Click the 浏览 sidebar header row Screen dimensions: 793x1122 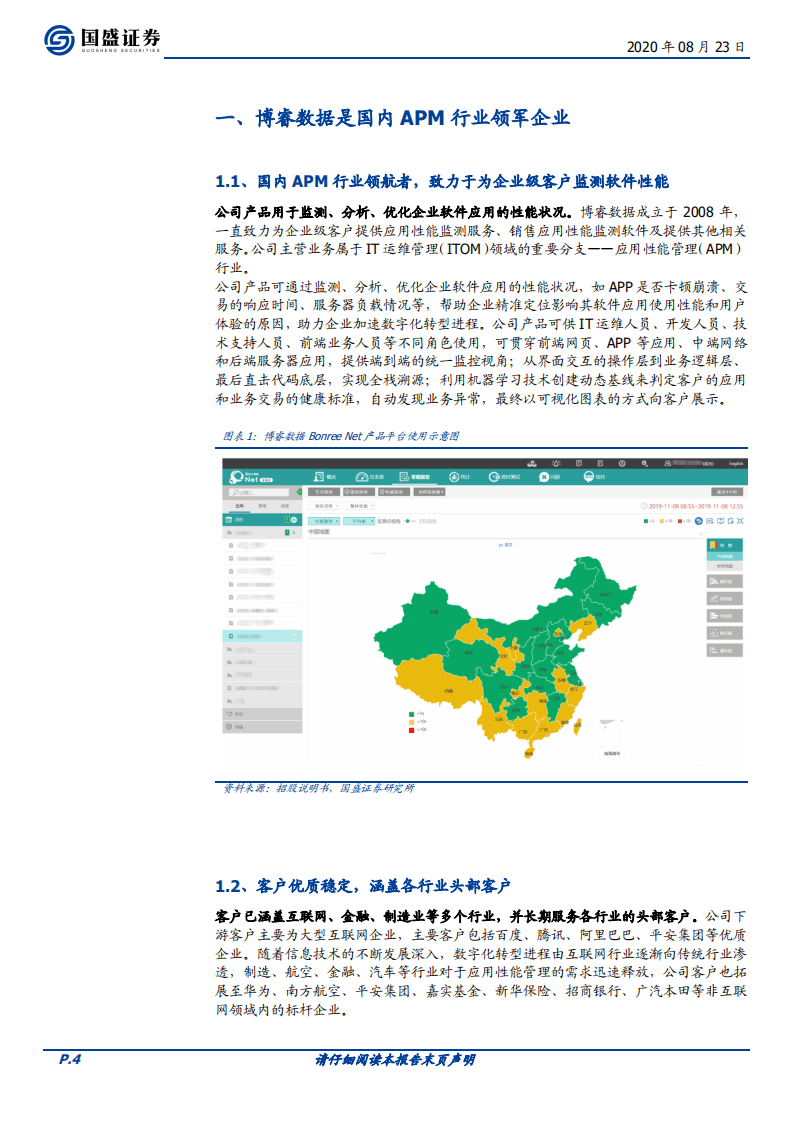click(x=262, y=519)
